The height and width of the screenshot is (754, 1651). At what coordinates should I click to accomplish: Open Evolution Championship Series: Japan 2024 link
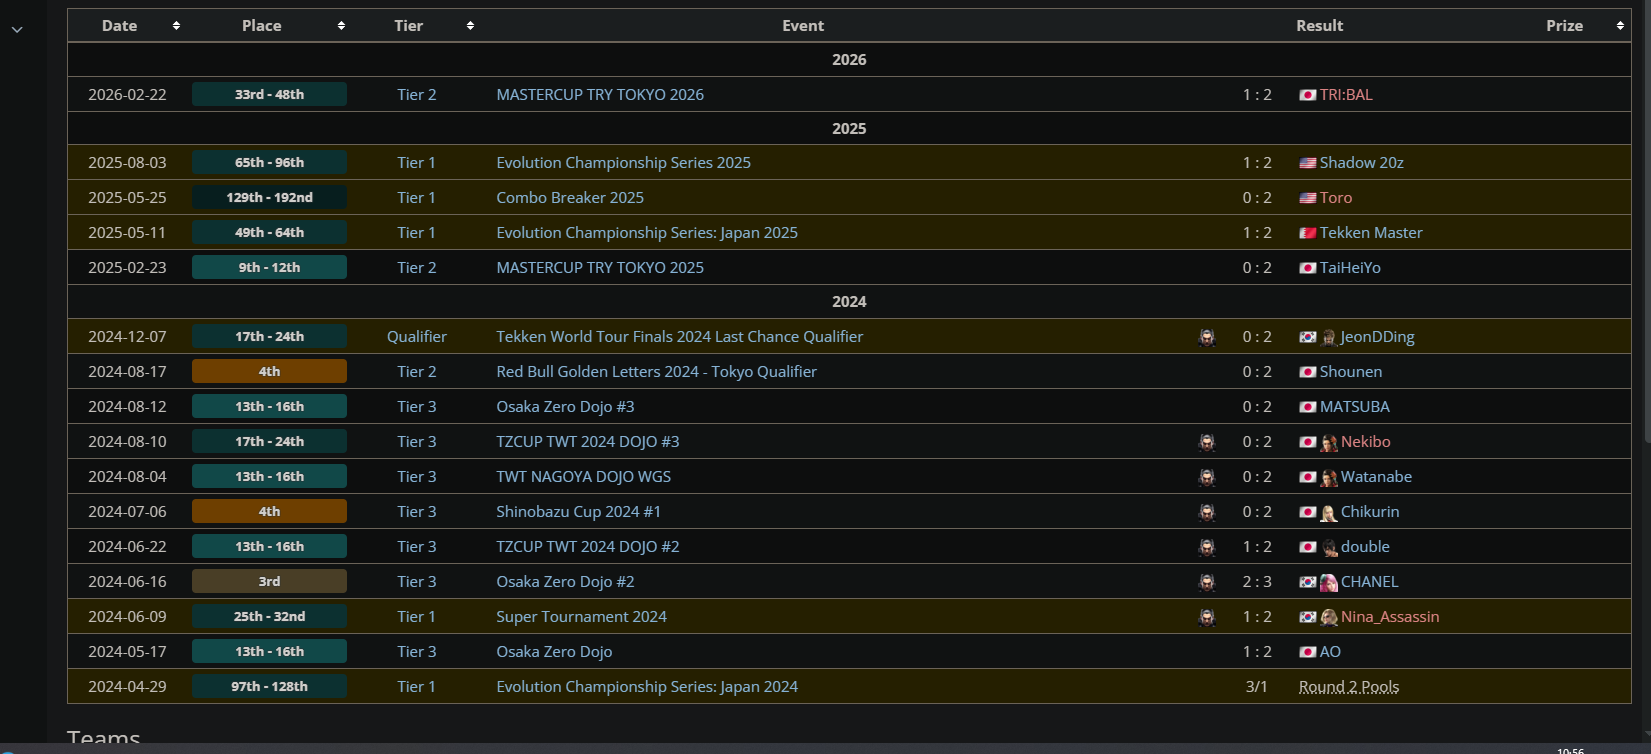(647, 687)
